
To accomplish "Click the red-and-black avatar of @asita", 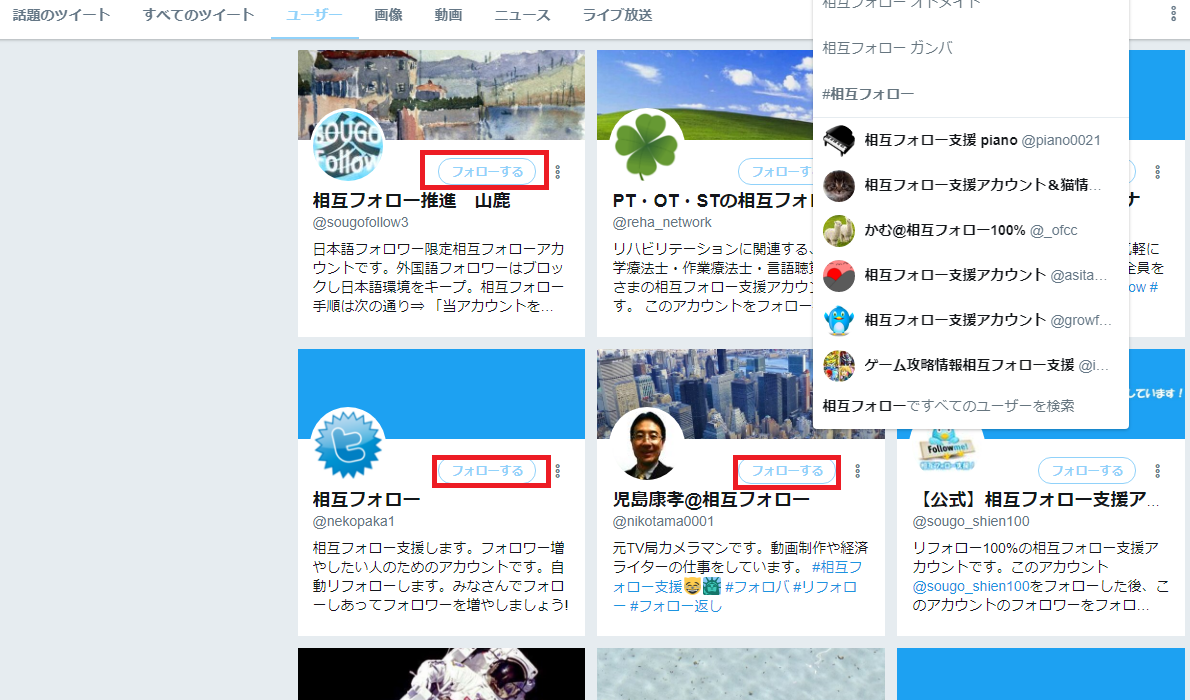I will coord(839,276).
